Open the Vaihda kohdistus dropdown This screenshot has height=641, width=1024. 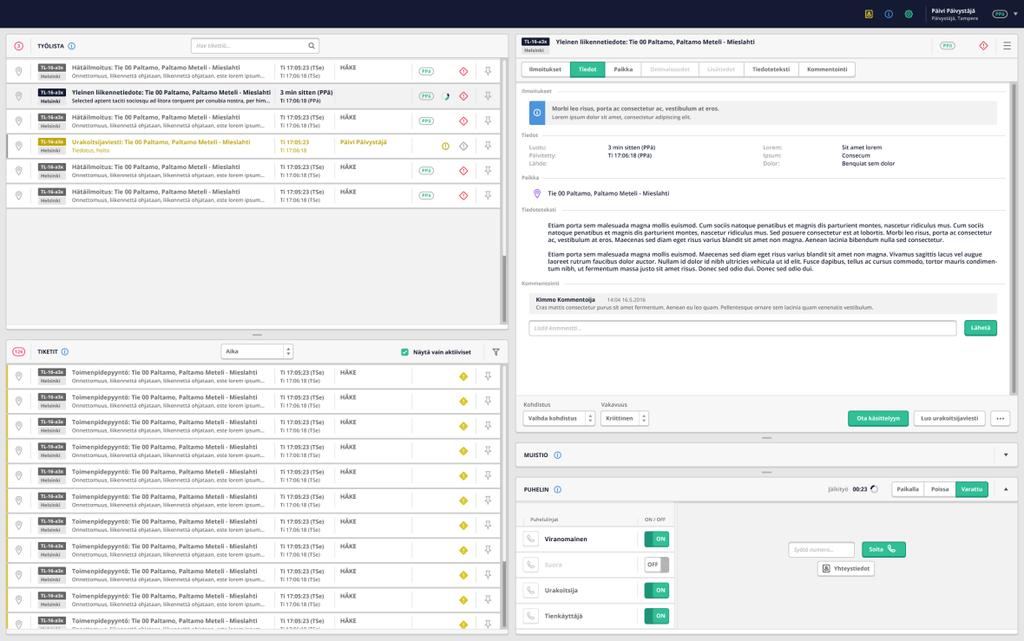[559, 418]
